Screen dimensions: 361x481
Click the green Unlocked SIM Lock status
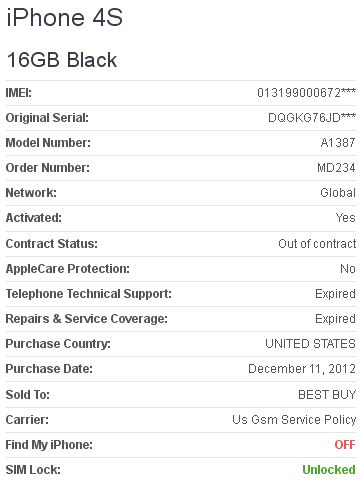329,470
